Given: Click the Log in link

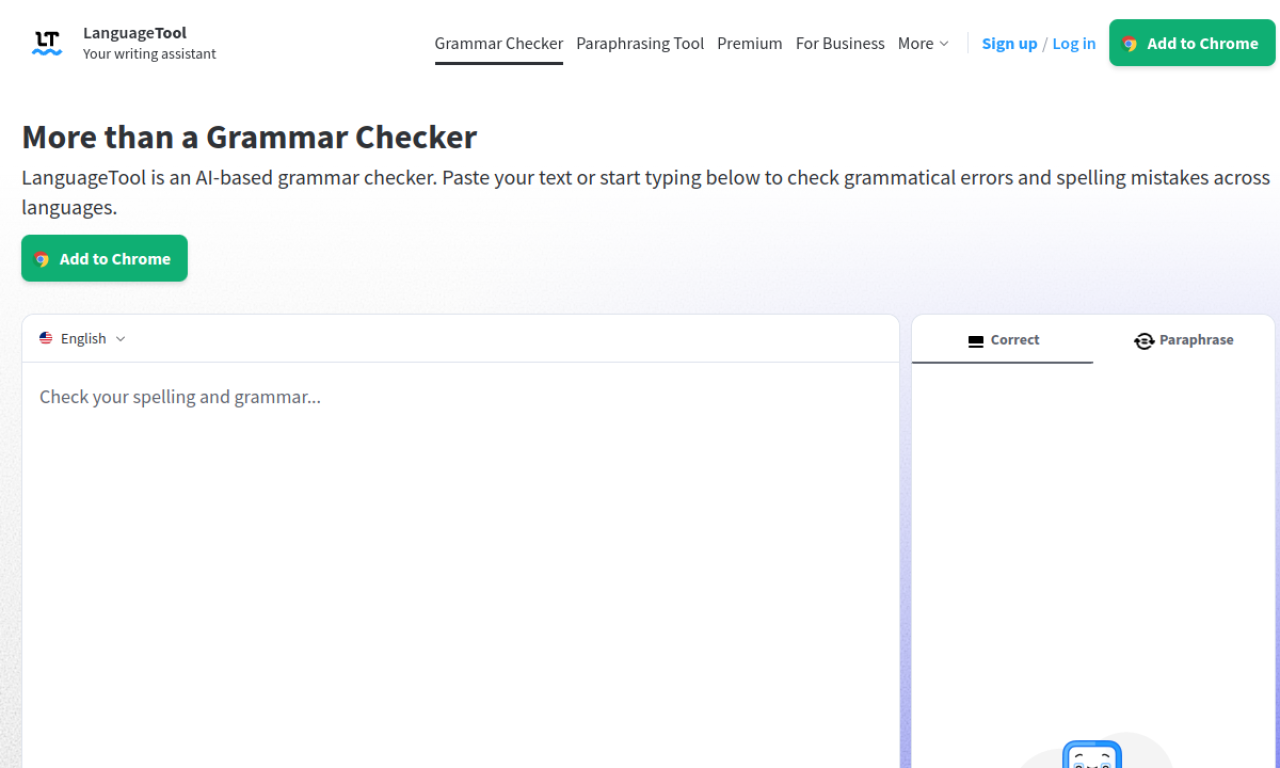Looking at the screenshot, I should click(x=1073, y=43).
